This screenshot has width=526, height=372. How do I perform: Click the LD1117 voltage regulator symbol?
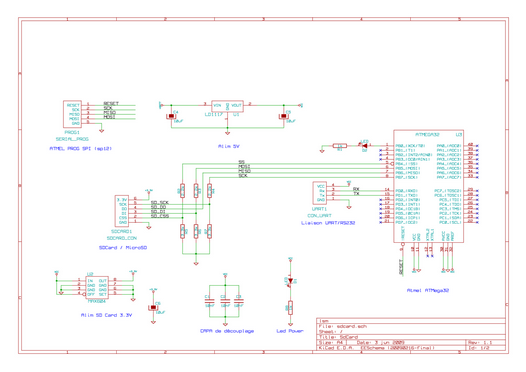point(227,106)
